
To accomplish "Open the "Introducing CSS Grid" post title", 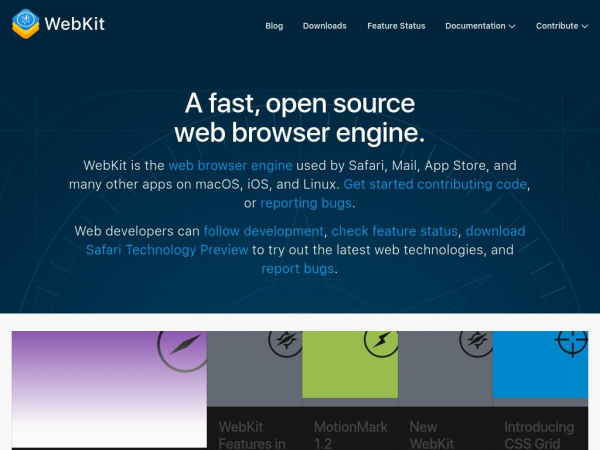I will click(539, 435).
